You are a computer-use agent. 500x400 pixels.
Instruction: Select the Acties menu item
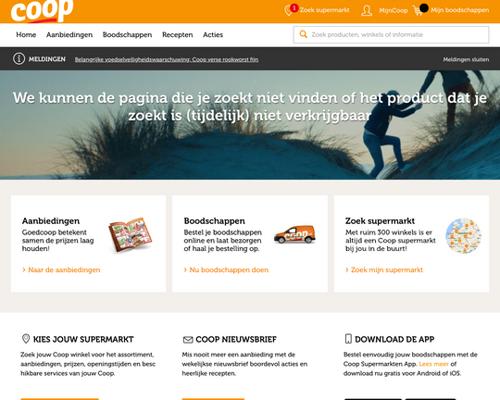(x=213, y=35)
